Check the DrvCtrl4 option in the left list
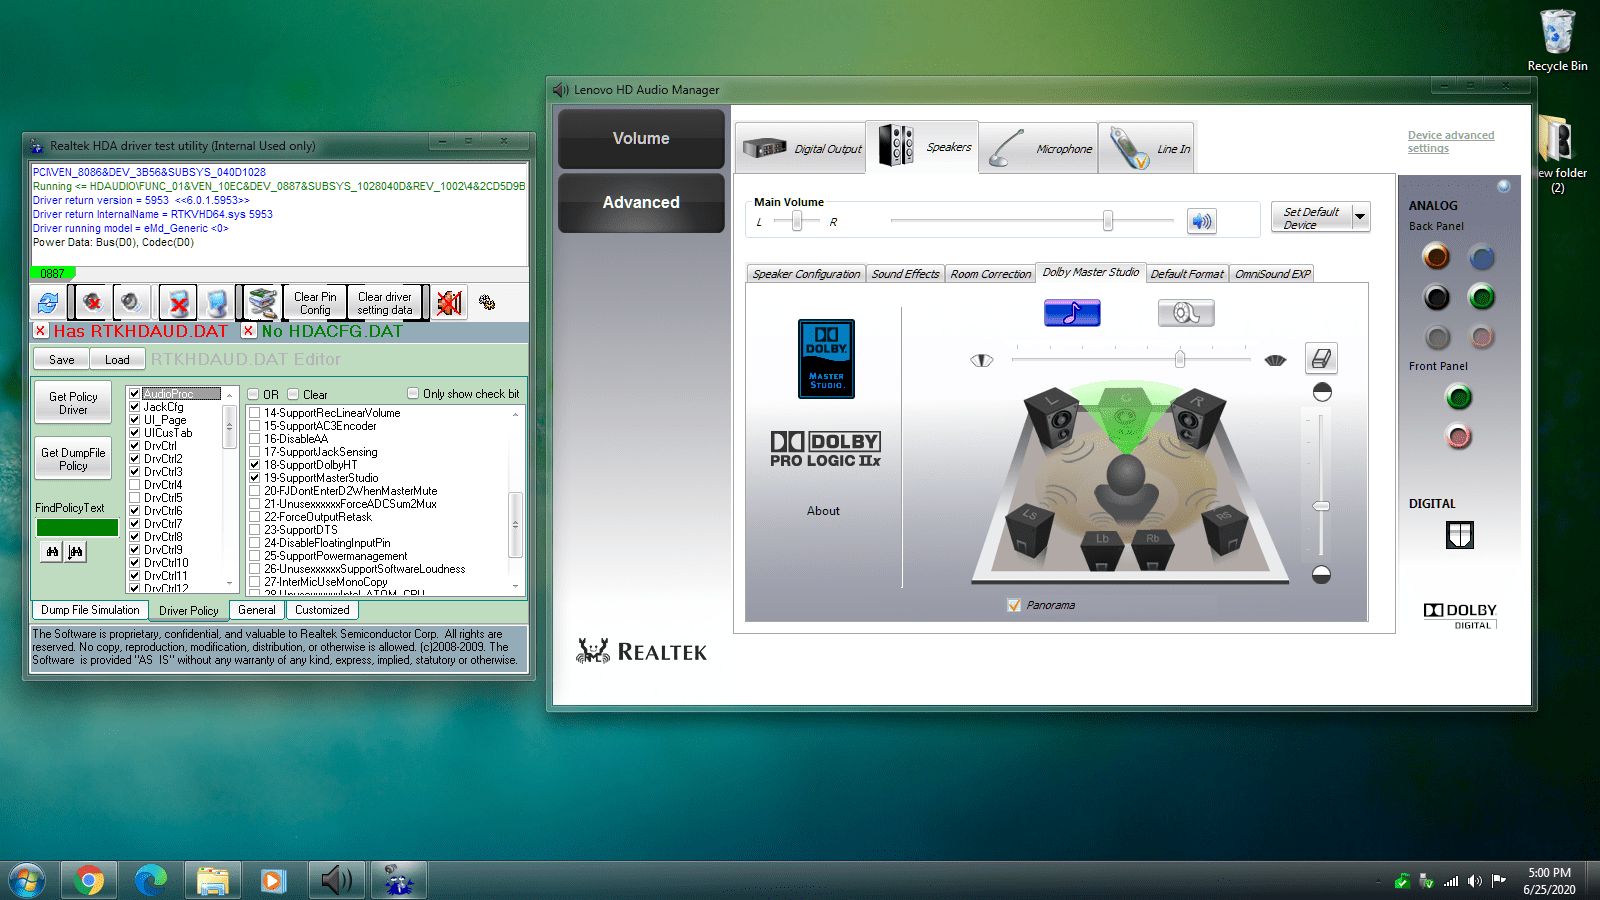The width and height of the screenshot is (1600, 900). 134,484
